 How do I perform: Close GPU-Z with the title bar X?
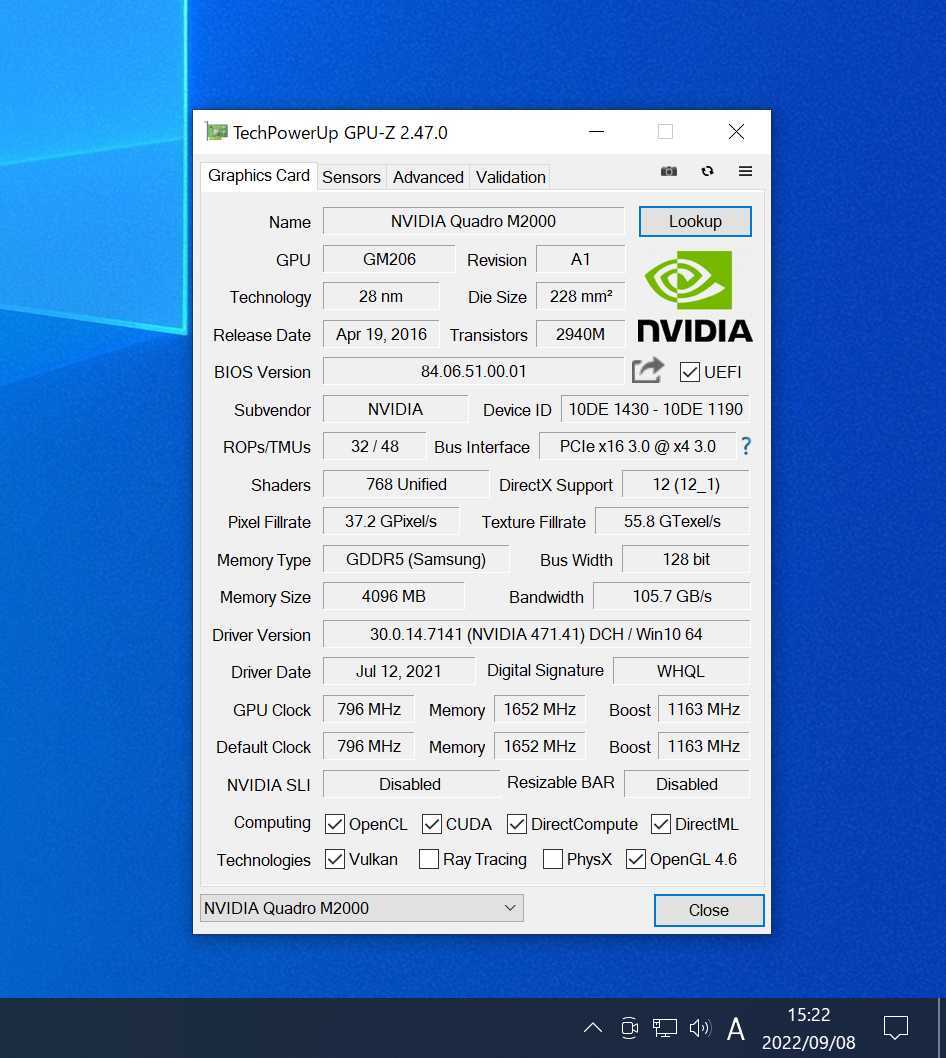[736, 132]
